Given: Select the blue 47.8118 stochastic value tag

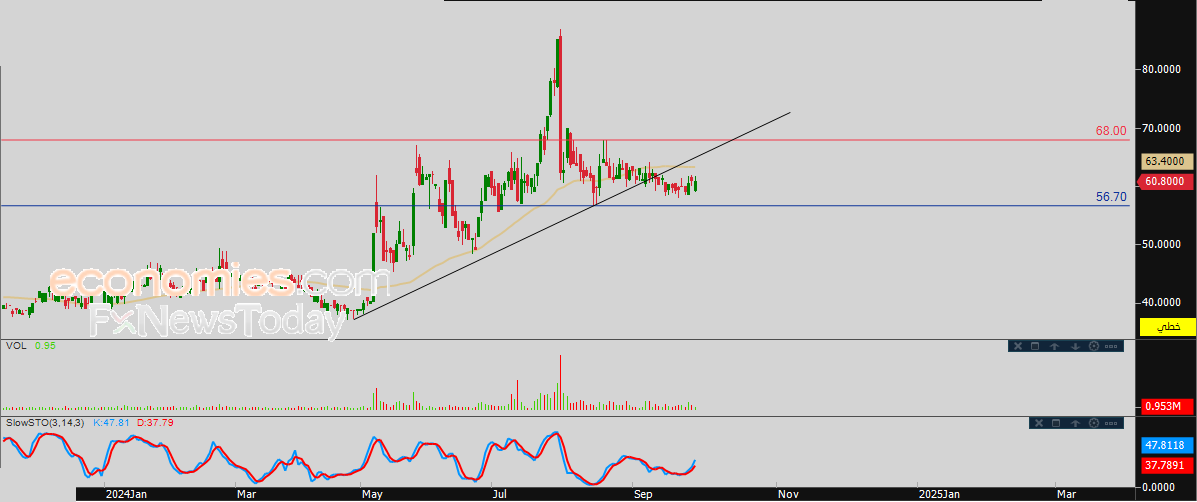Looking at the screenshot, I should (1168, 445).
